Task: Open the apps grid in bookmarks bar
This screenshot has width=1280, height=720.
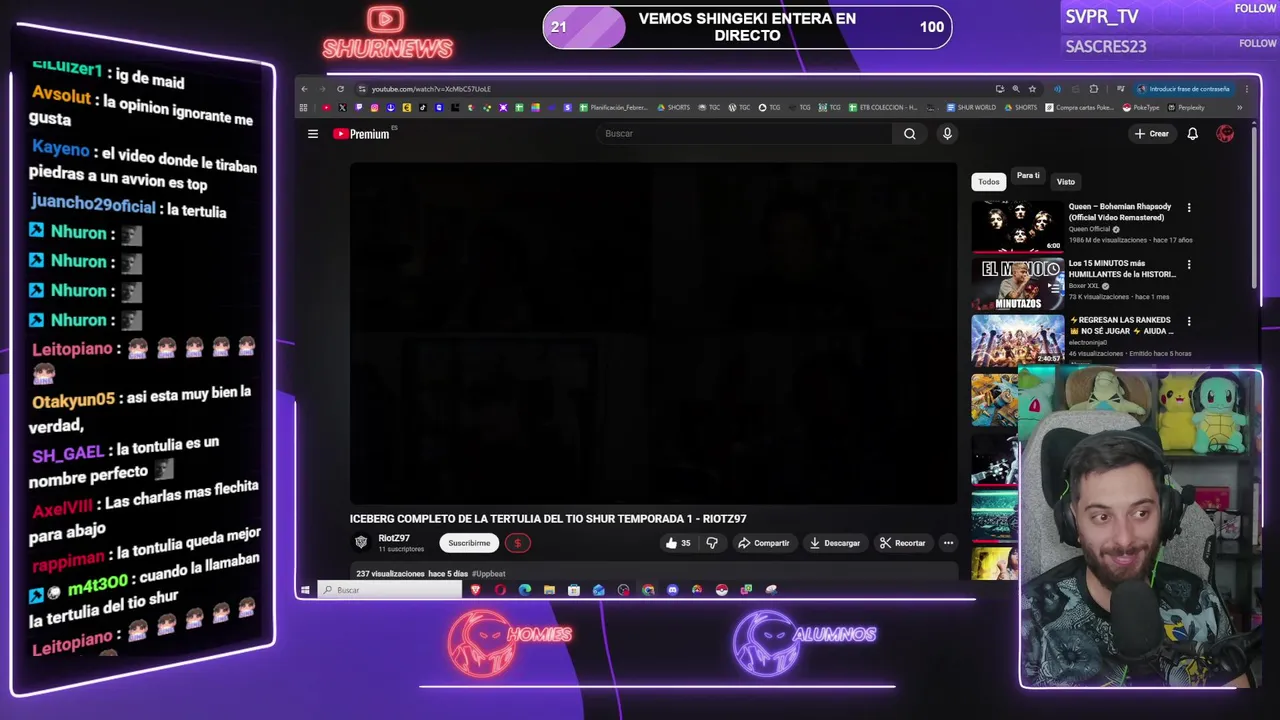Action: [x=303, y=108]
